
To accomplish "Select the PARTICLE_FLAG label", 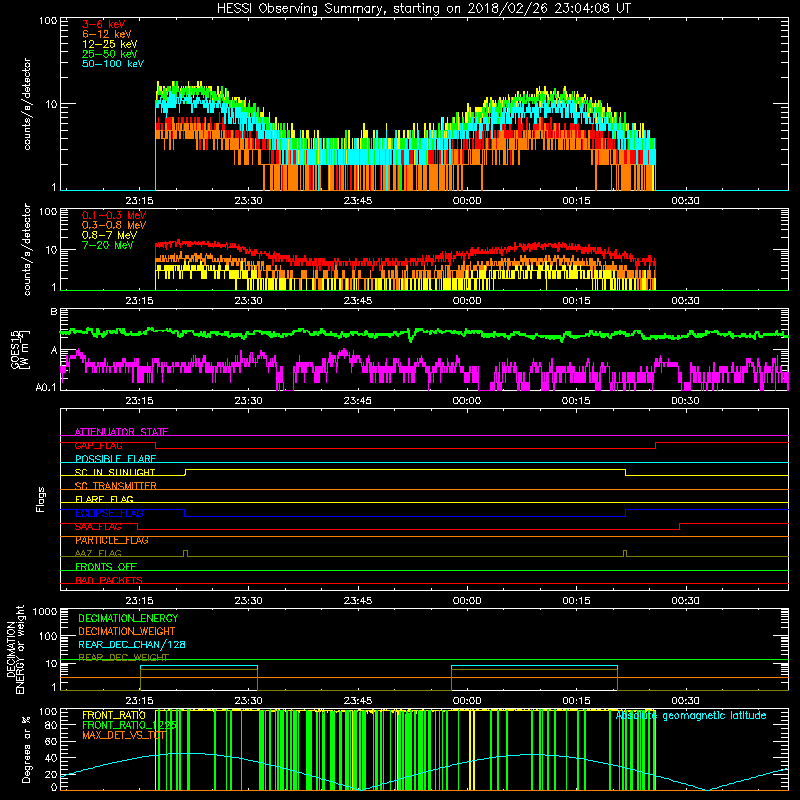I will 112,540.
